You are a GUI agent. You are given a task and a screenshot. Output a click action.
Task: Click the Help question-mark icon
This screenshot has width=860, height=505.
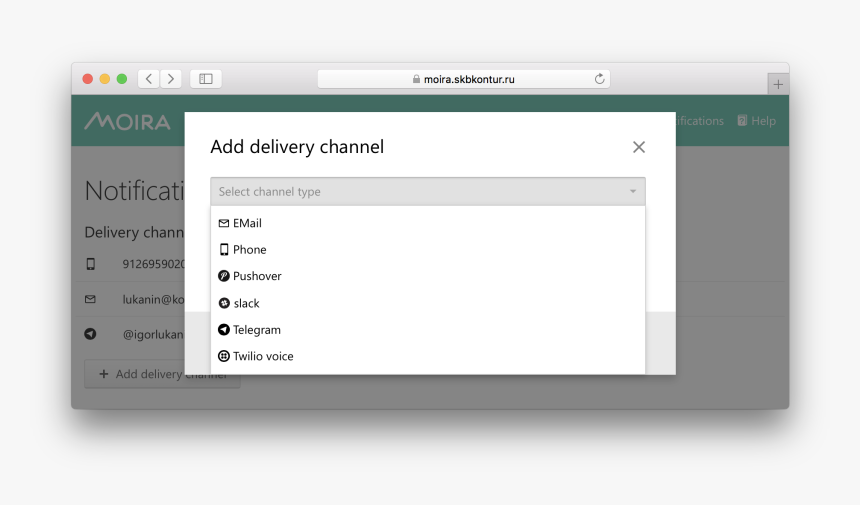coord(742,121)
